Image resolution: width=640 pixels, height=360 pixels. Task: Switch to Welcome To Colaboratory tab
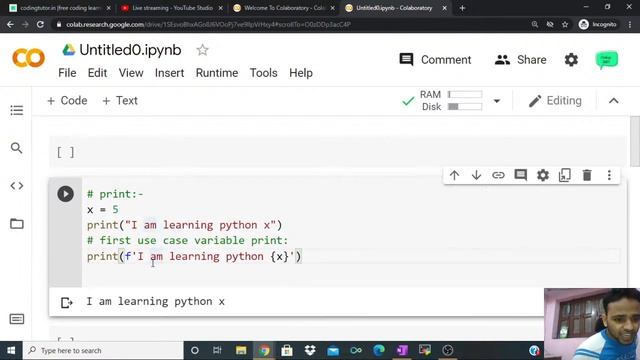(x=284, y=8)
